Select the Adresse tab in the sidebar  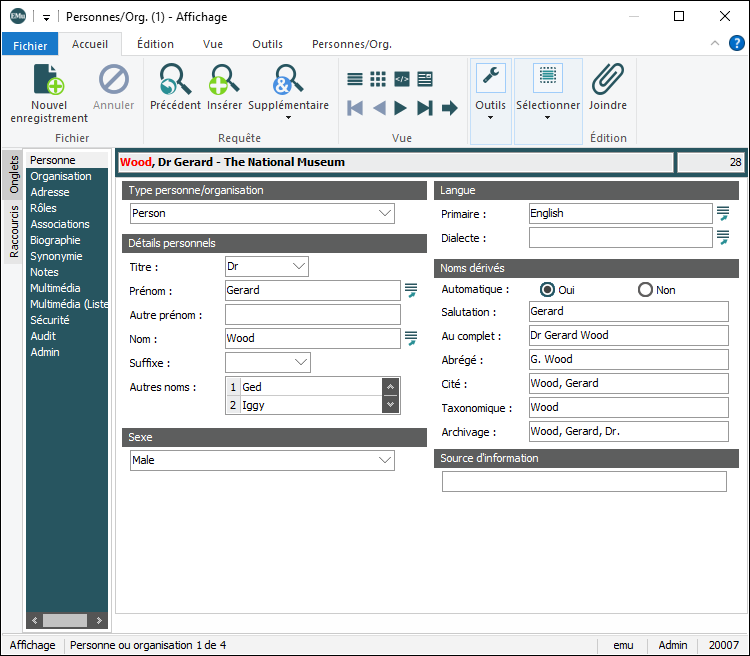coord(50,192)
